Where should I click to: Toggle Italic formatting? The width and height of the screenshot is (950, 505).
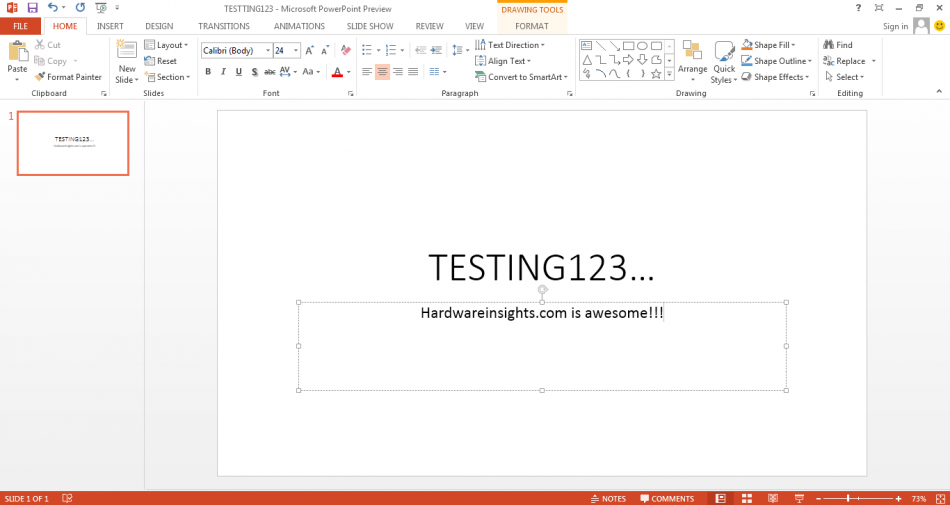tap(223, 71)
